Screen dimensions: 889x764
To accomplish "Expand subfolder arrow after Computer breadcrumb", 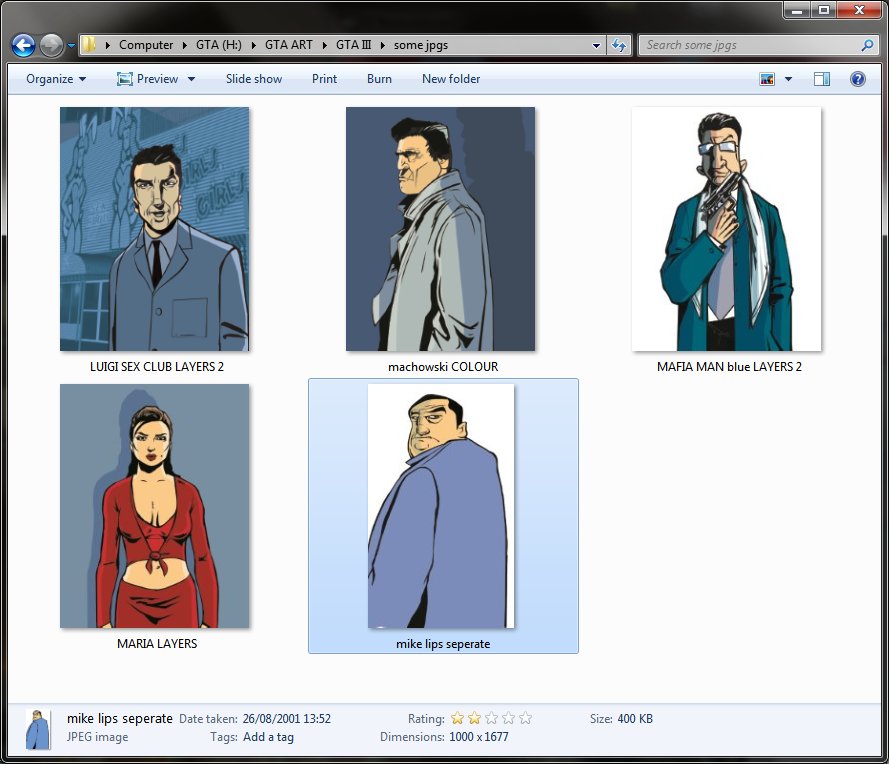I will [x=185, y=45].
